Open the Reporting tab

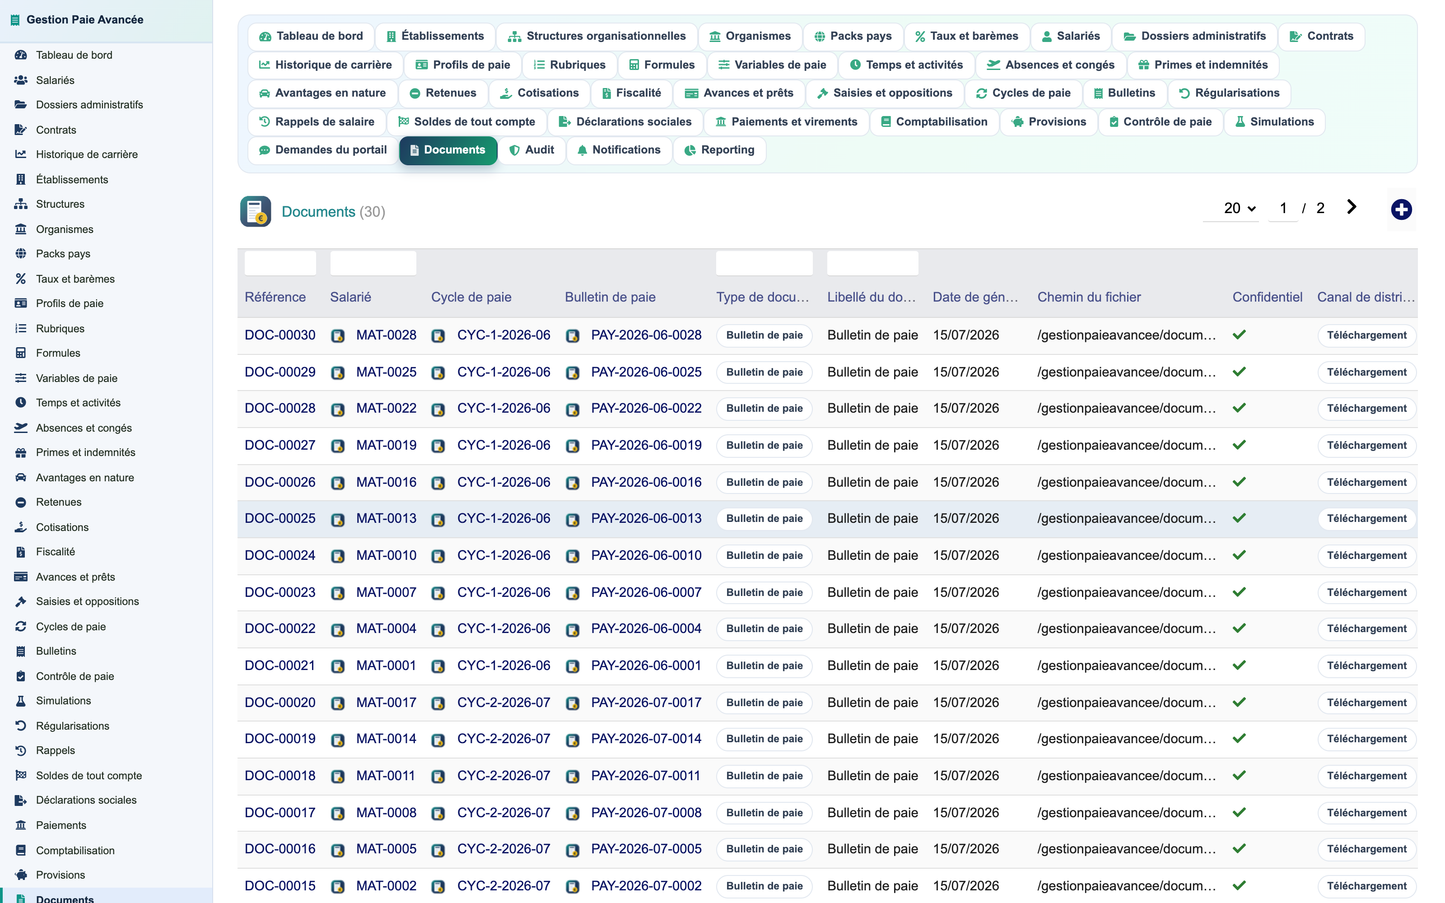(x=719, y=150)
